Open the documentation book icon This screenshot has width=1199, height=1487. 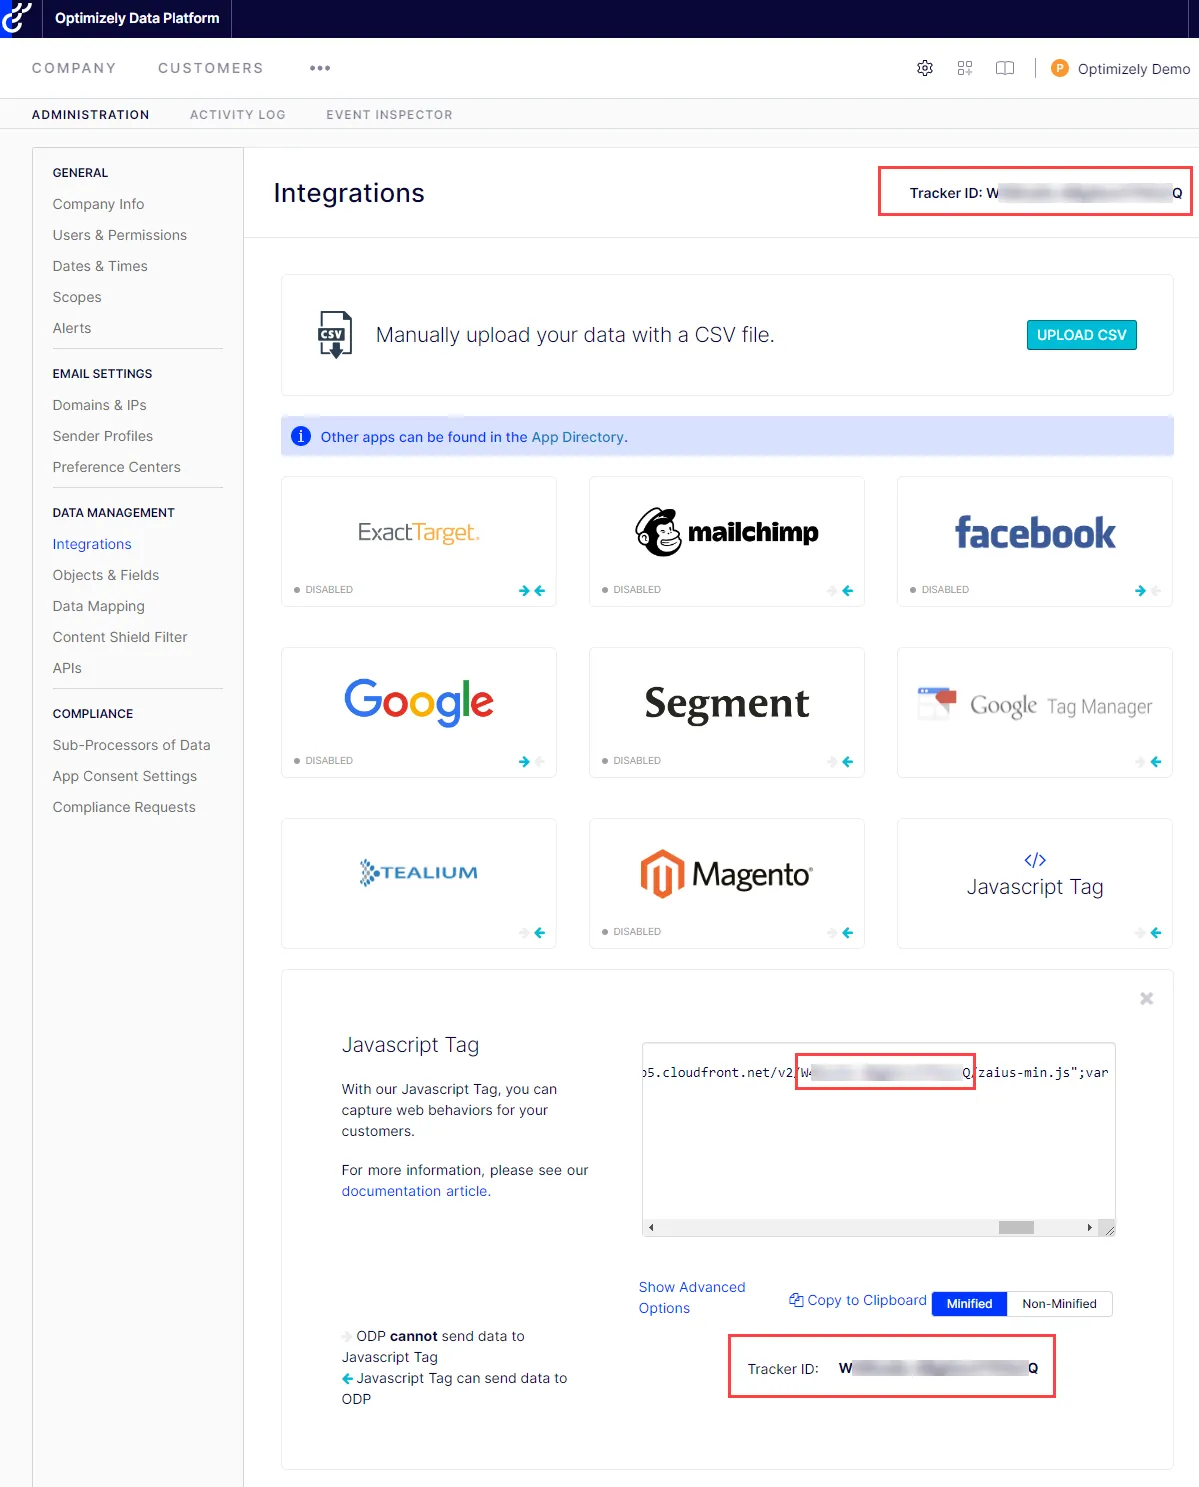click(1005, 68)
